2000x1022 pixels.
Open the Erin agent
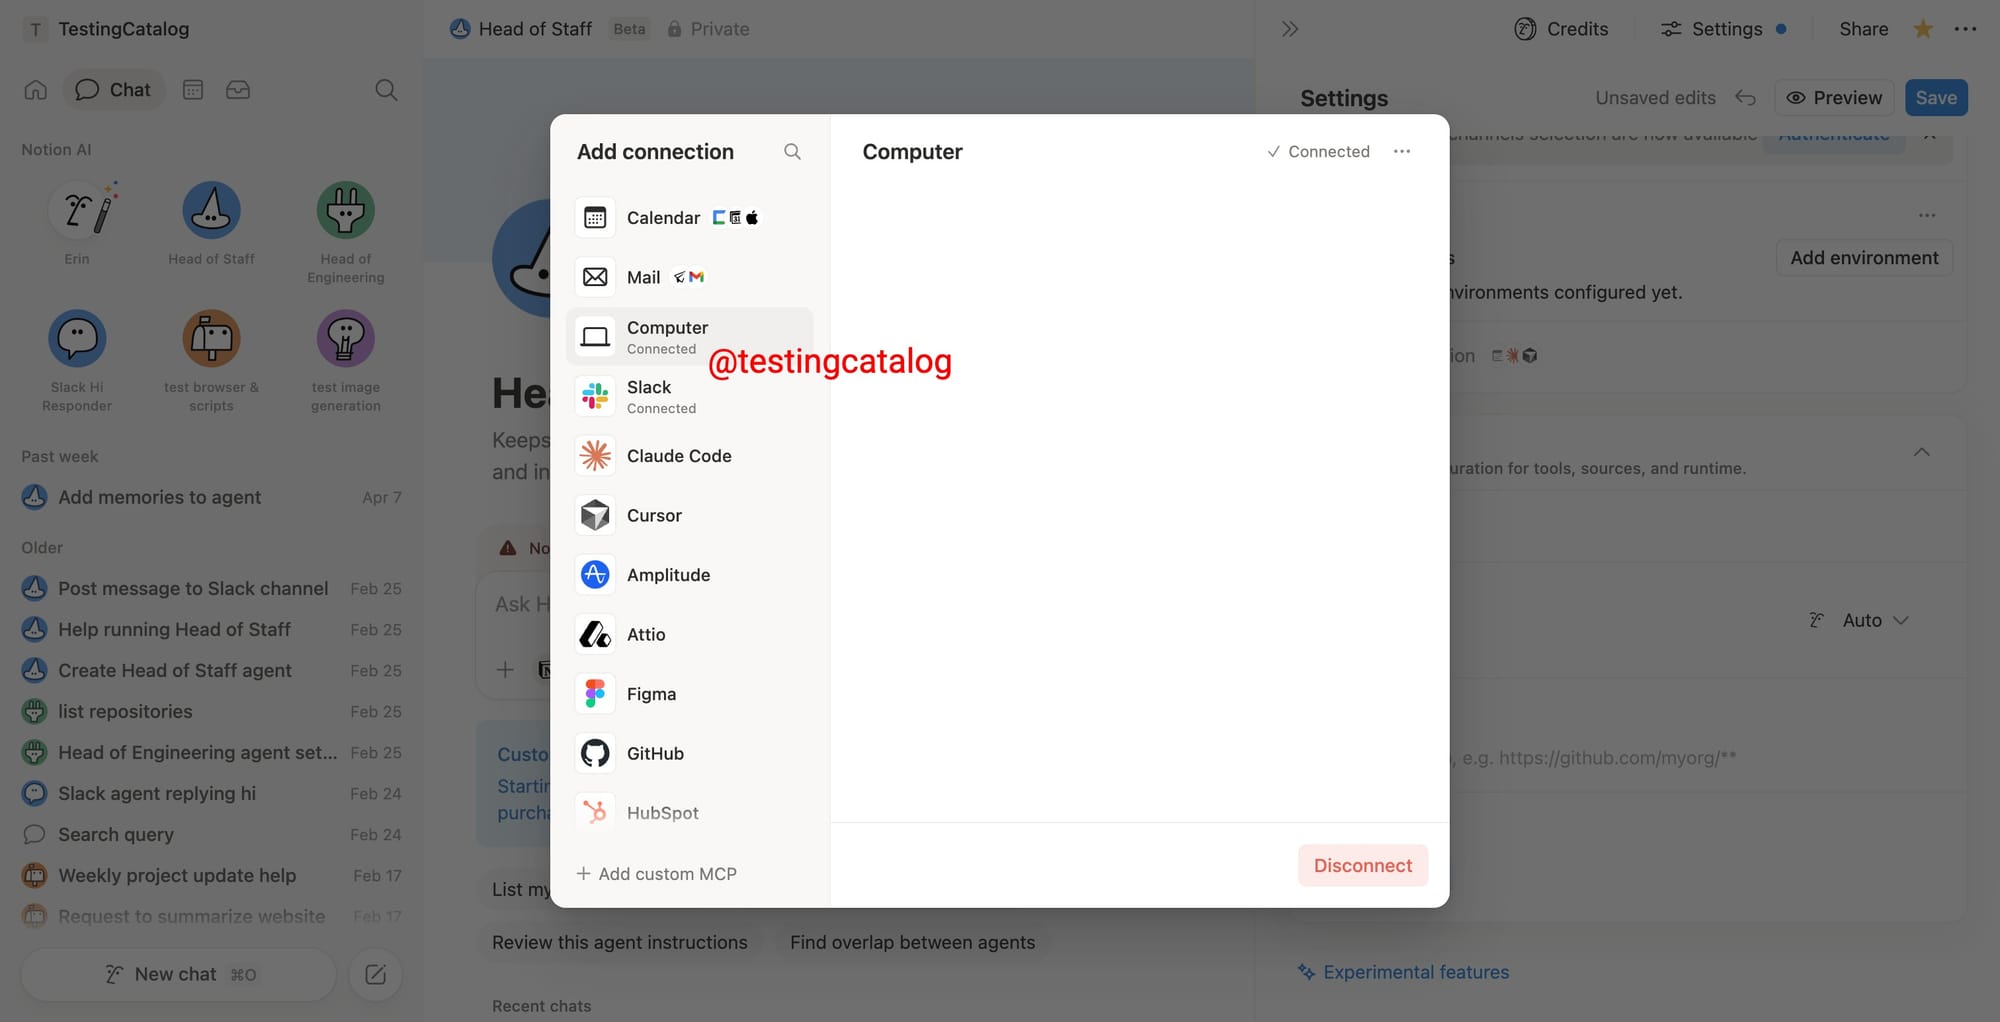(77, 224)
